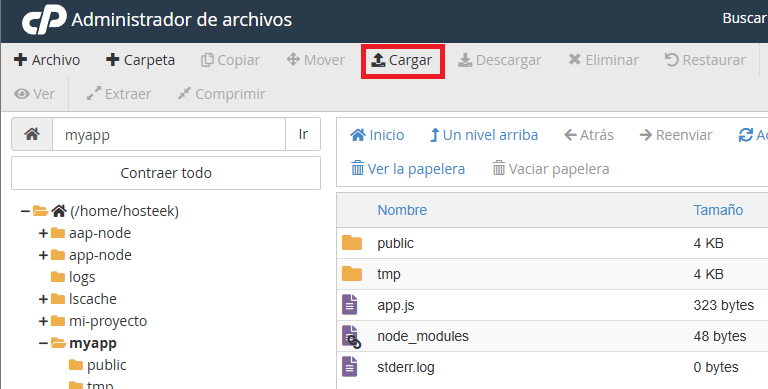The image size is (768, 389).
Task: Select the tmp folder name in list
Action: (389, 274)
